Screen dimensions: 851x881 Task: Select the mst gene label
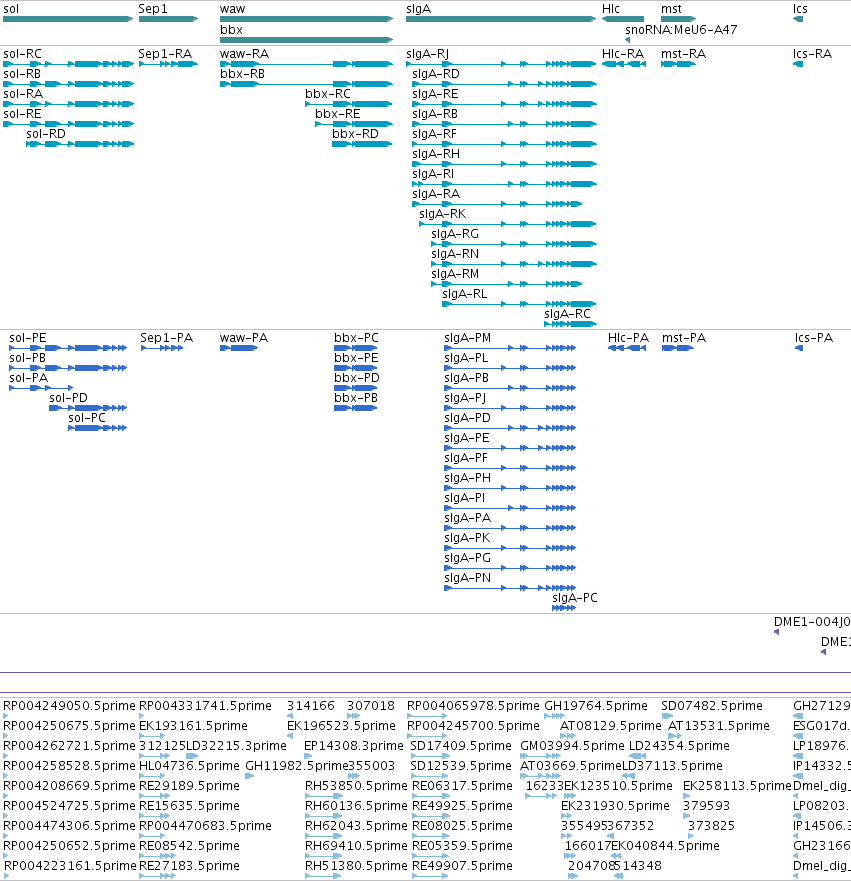click(671, 9)
